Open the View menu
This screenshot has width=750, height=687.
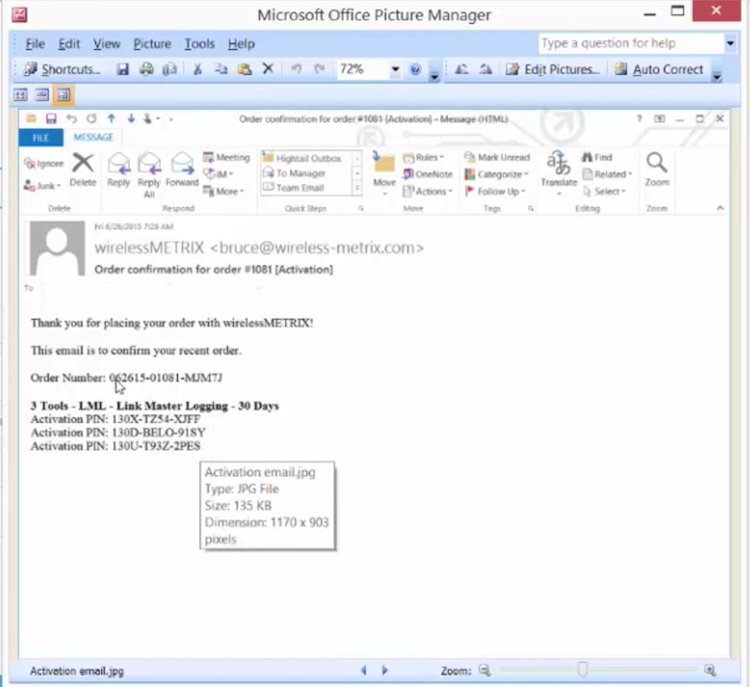tap(106, 44)
